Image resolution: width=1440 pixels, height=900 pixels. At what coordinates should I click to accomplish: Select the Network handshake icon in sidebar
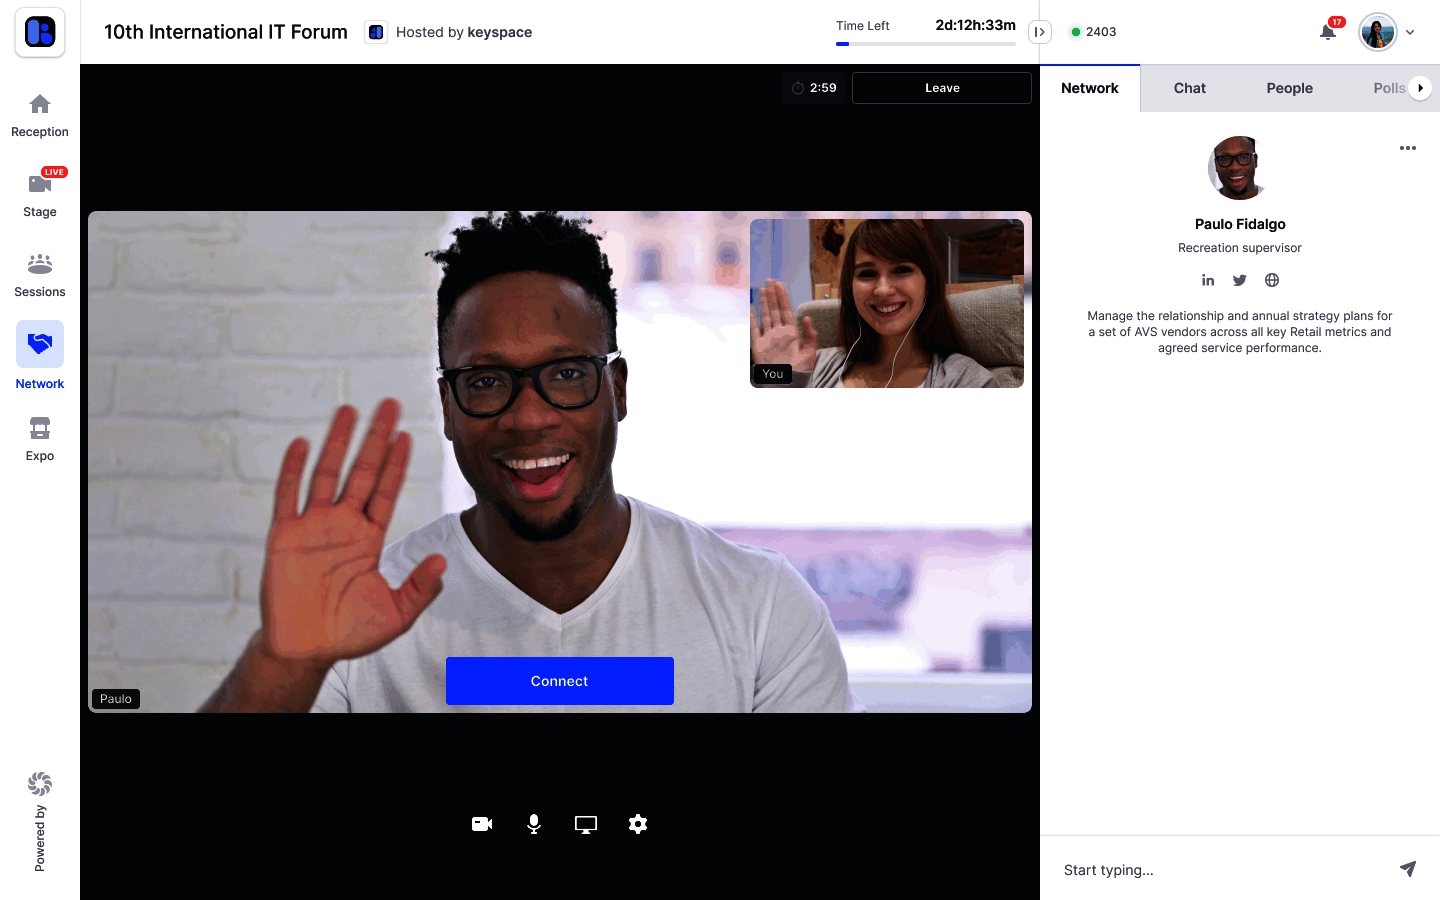coord(40,344)
